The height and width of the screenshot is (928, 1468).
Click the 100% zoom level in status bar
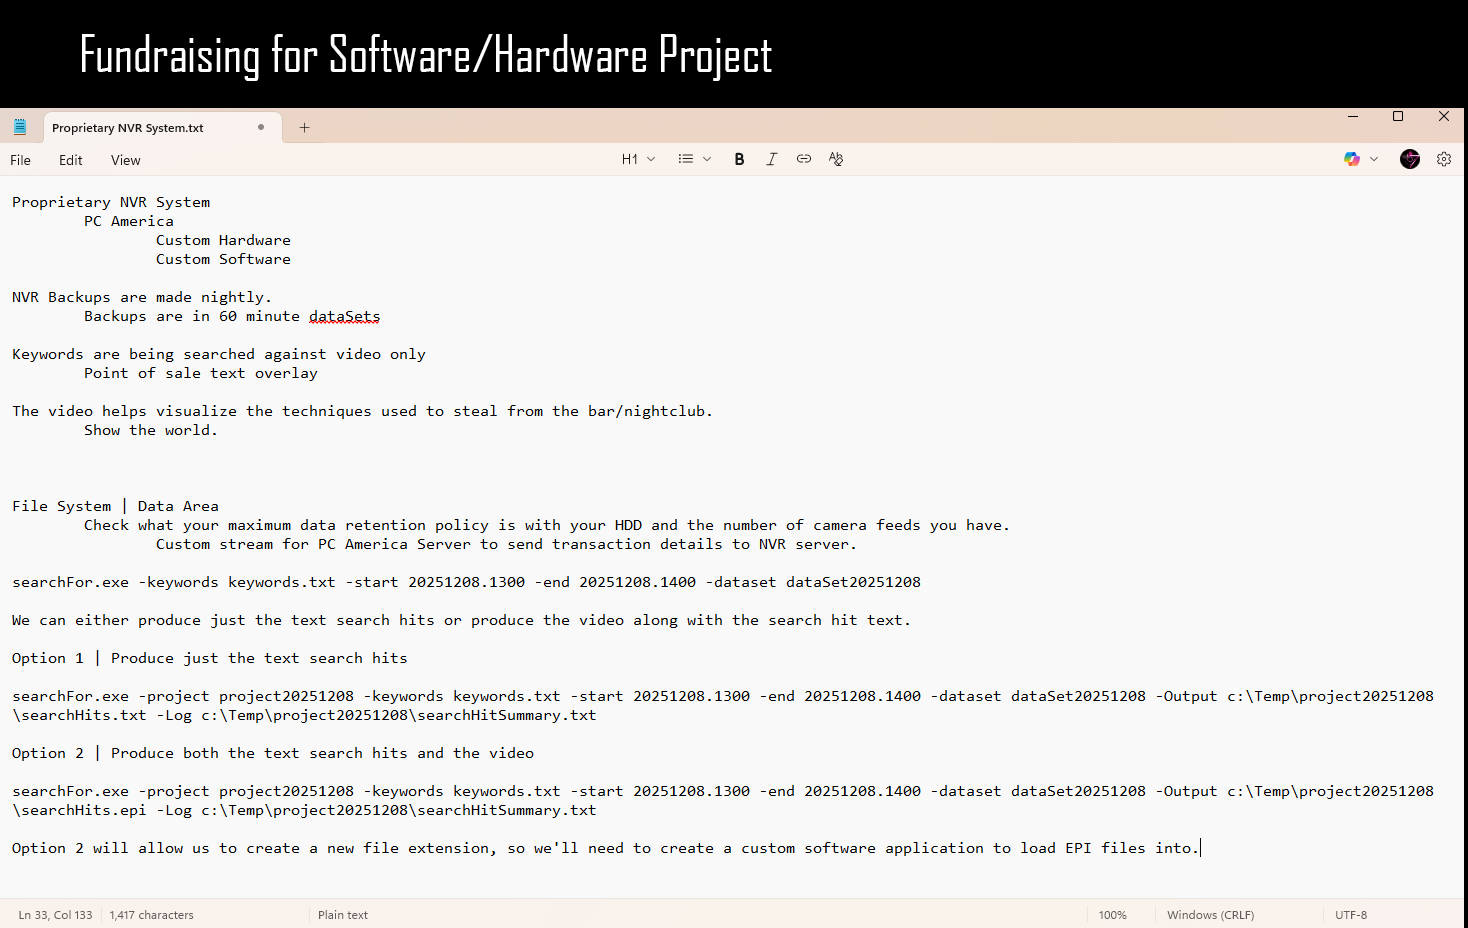click(x=1112, y=915)
